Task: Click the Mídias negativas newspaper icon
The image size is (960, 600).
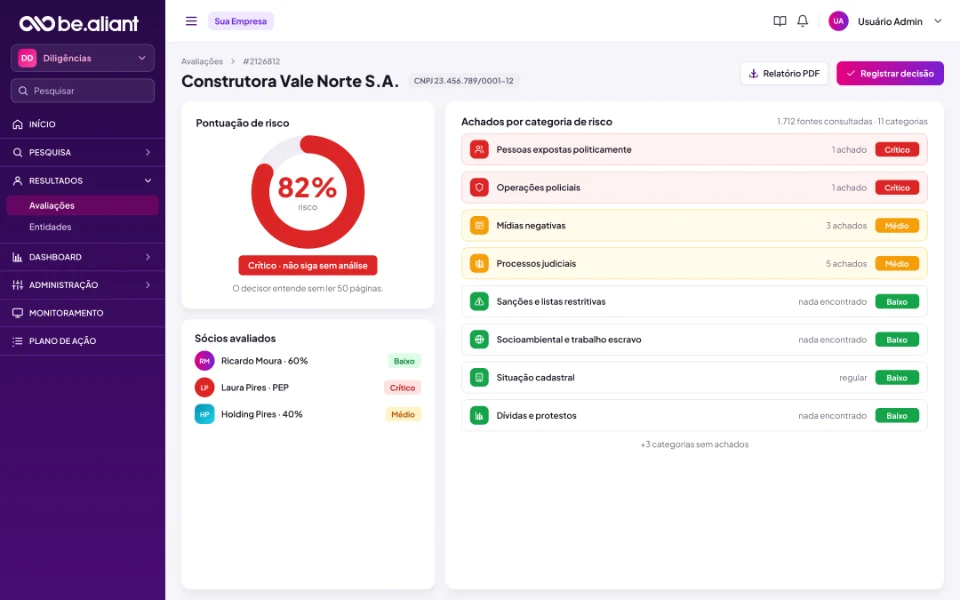Action: click(479, 225)
